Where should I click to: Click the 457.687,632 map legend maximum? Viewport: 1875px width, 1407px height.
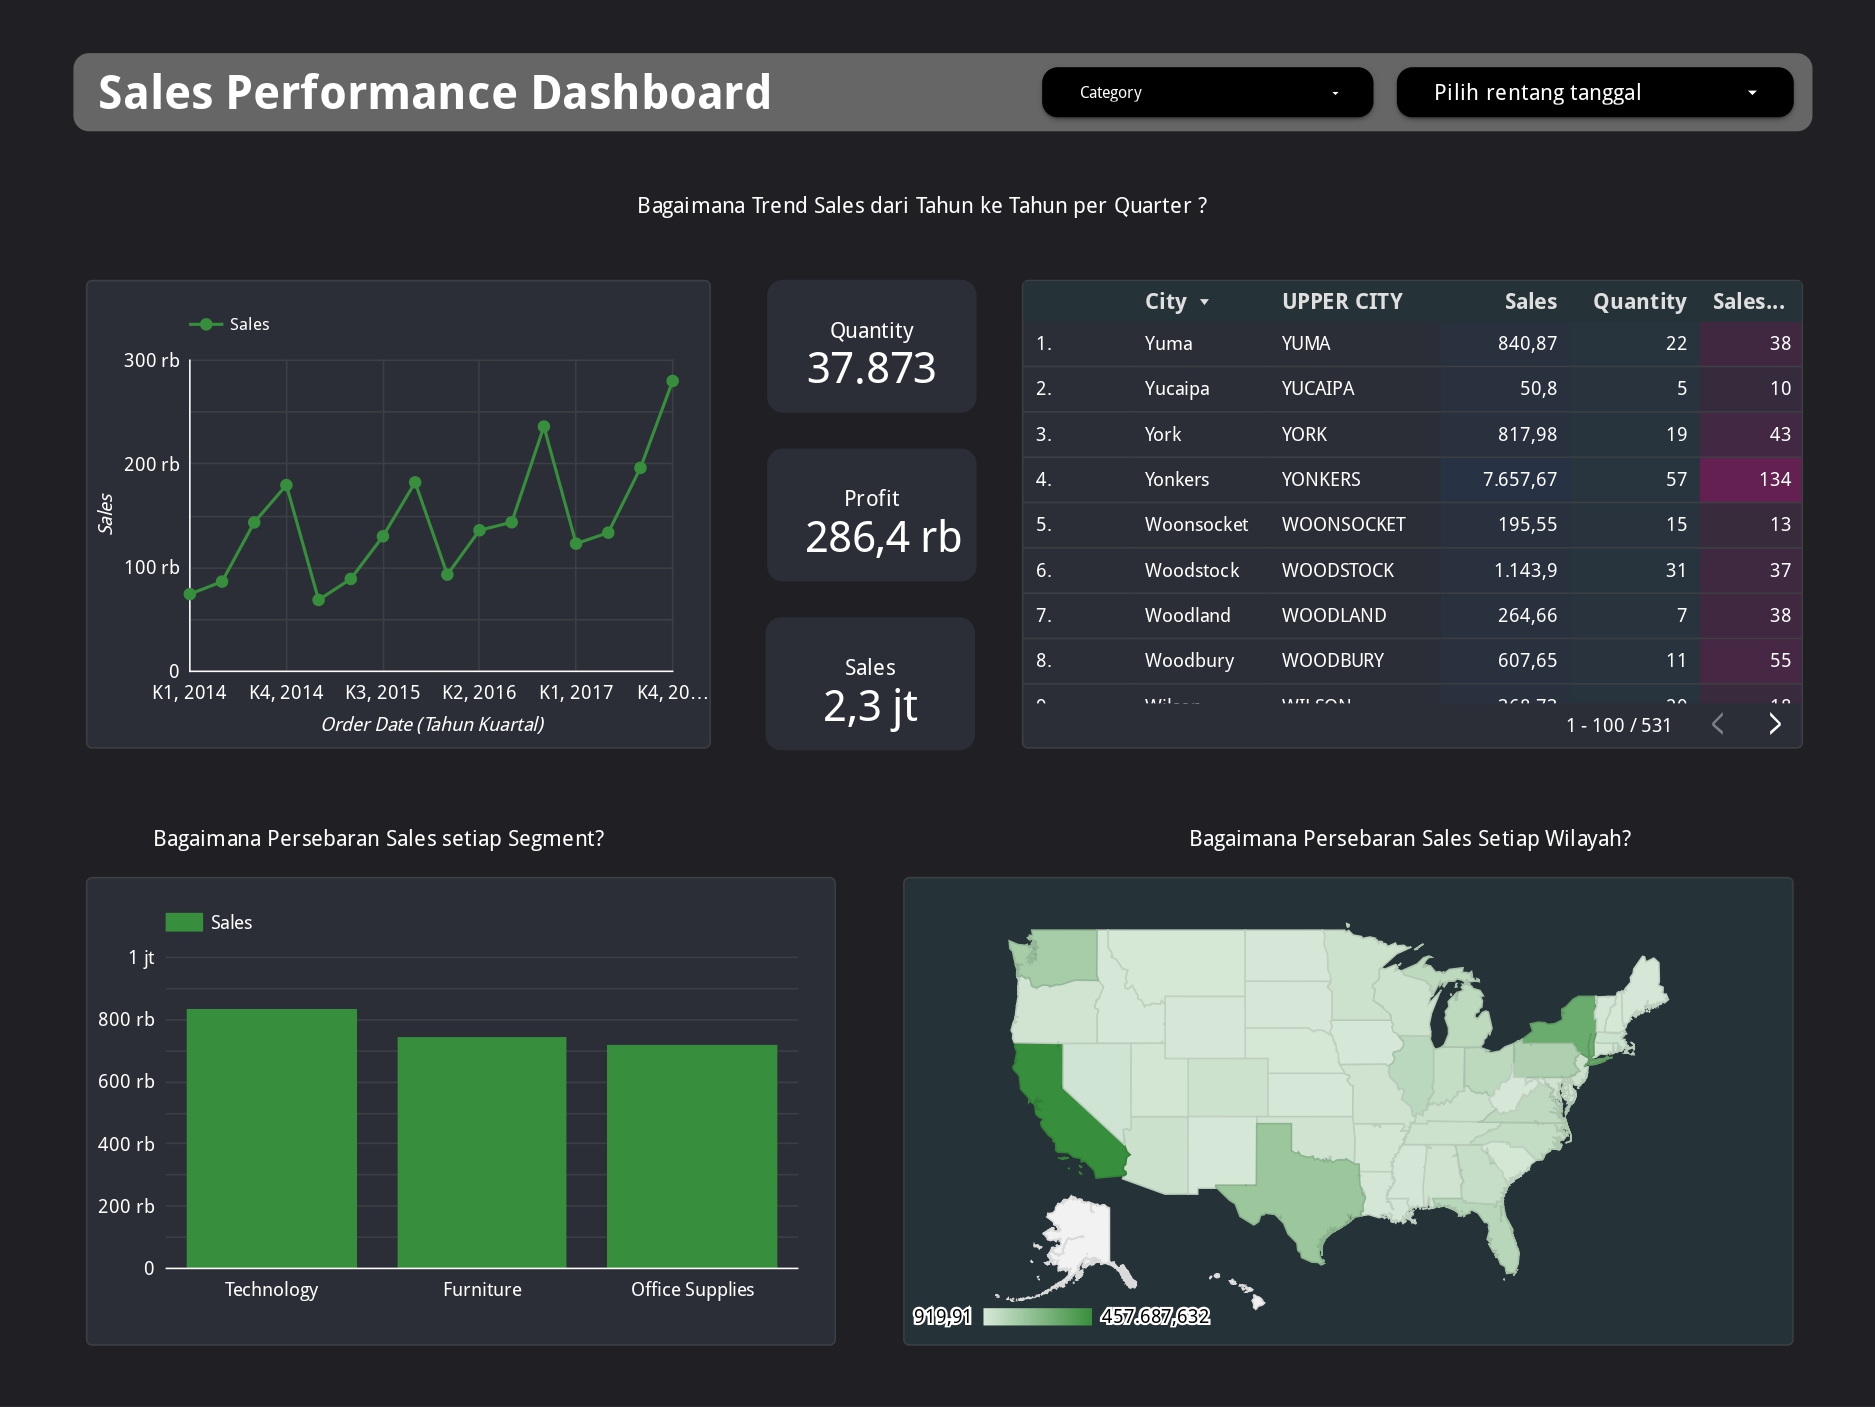click(1155, 1316)
